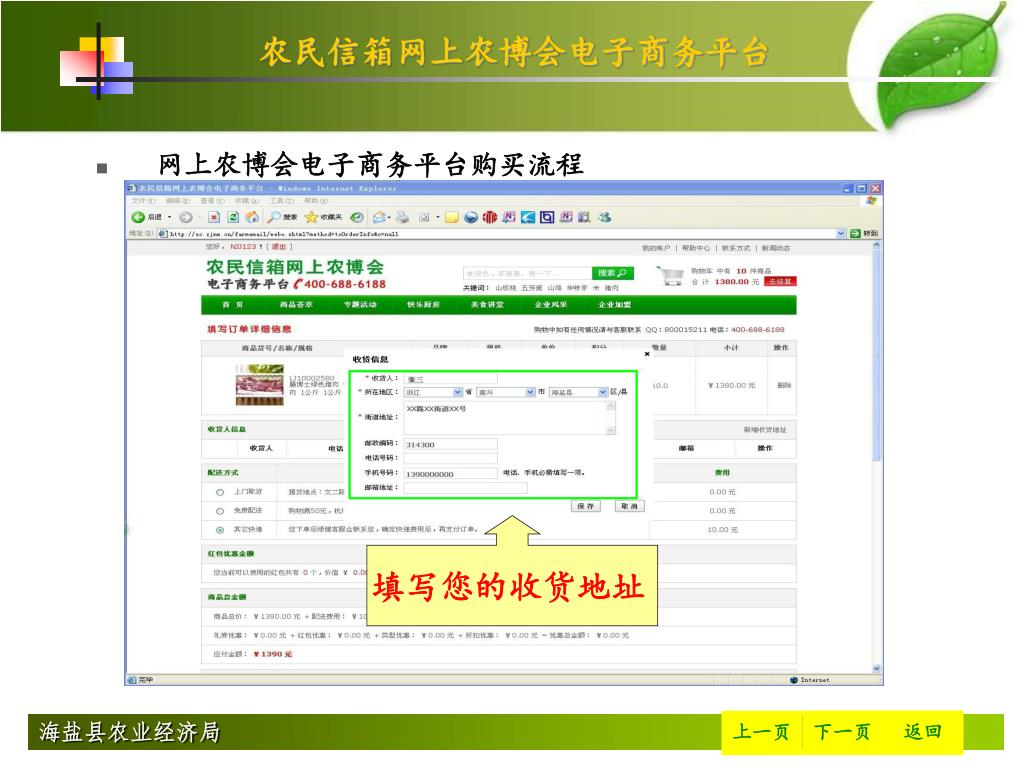Click the red round toolbar icon

pos(490,217)
